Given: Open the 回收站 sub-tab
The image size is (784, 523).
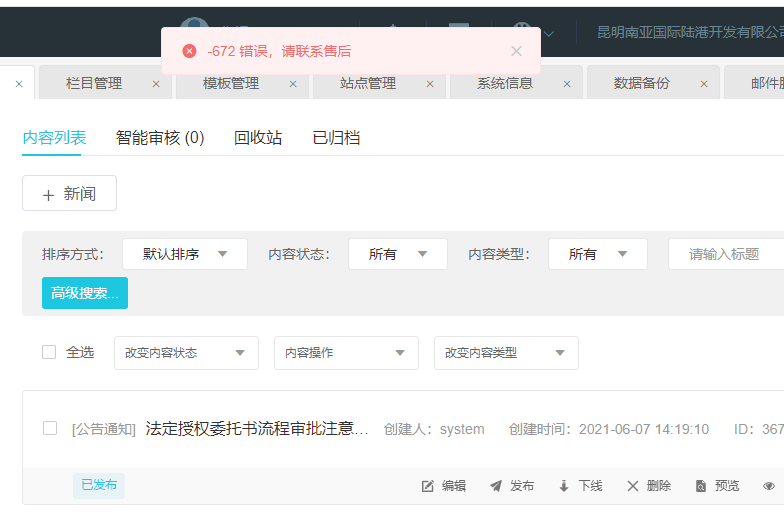Looking at the screenshot, I should [258, 138].
